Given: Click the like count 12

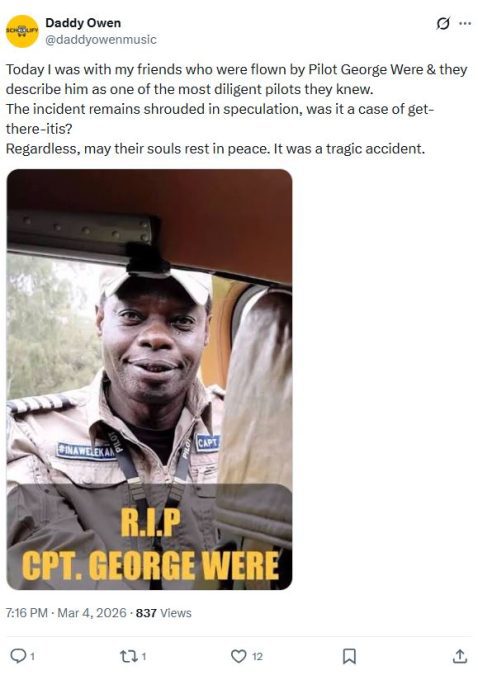Looking at the screenshot, I should point(257,656).
